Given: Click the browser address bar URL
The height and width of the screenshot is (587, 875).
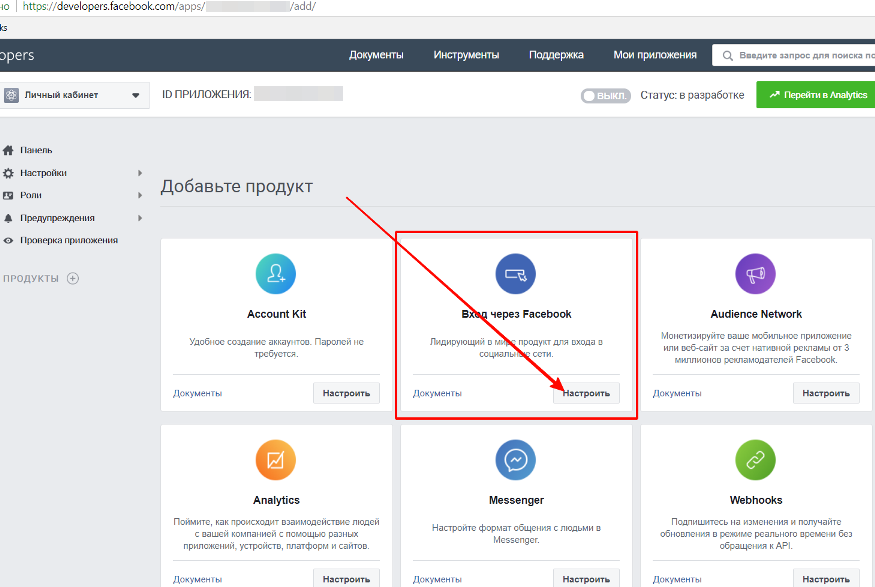Looking at the screenshot, I should [170, 7].
